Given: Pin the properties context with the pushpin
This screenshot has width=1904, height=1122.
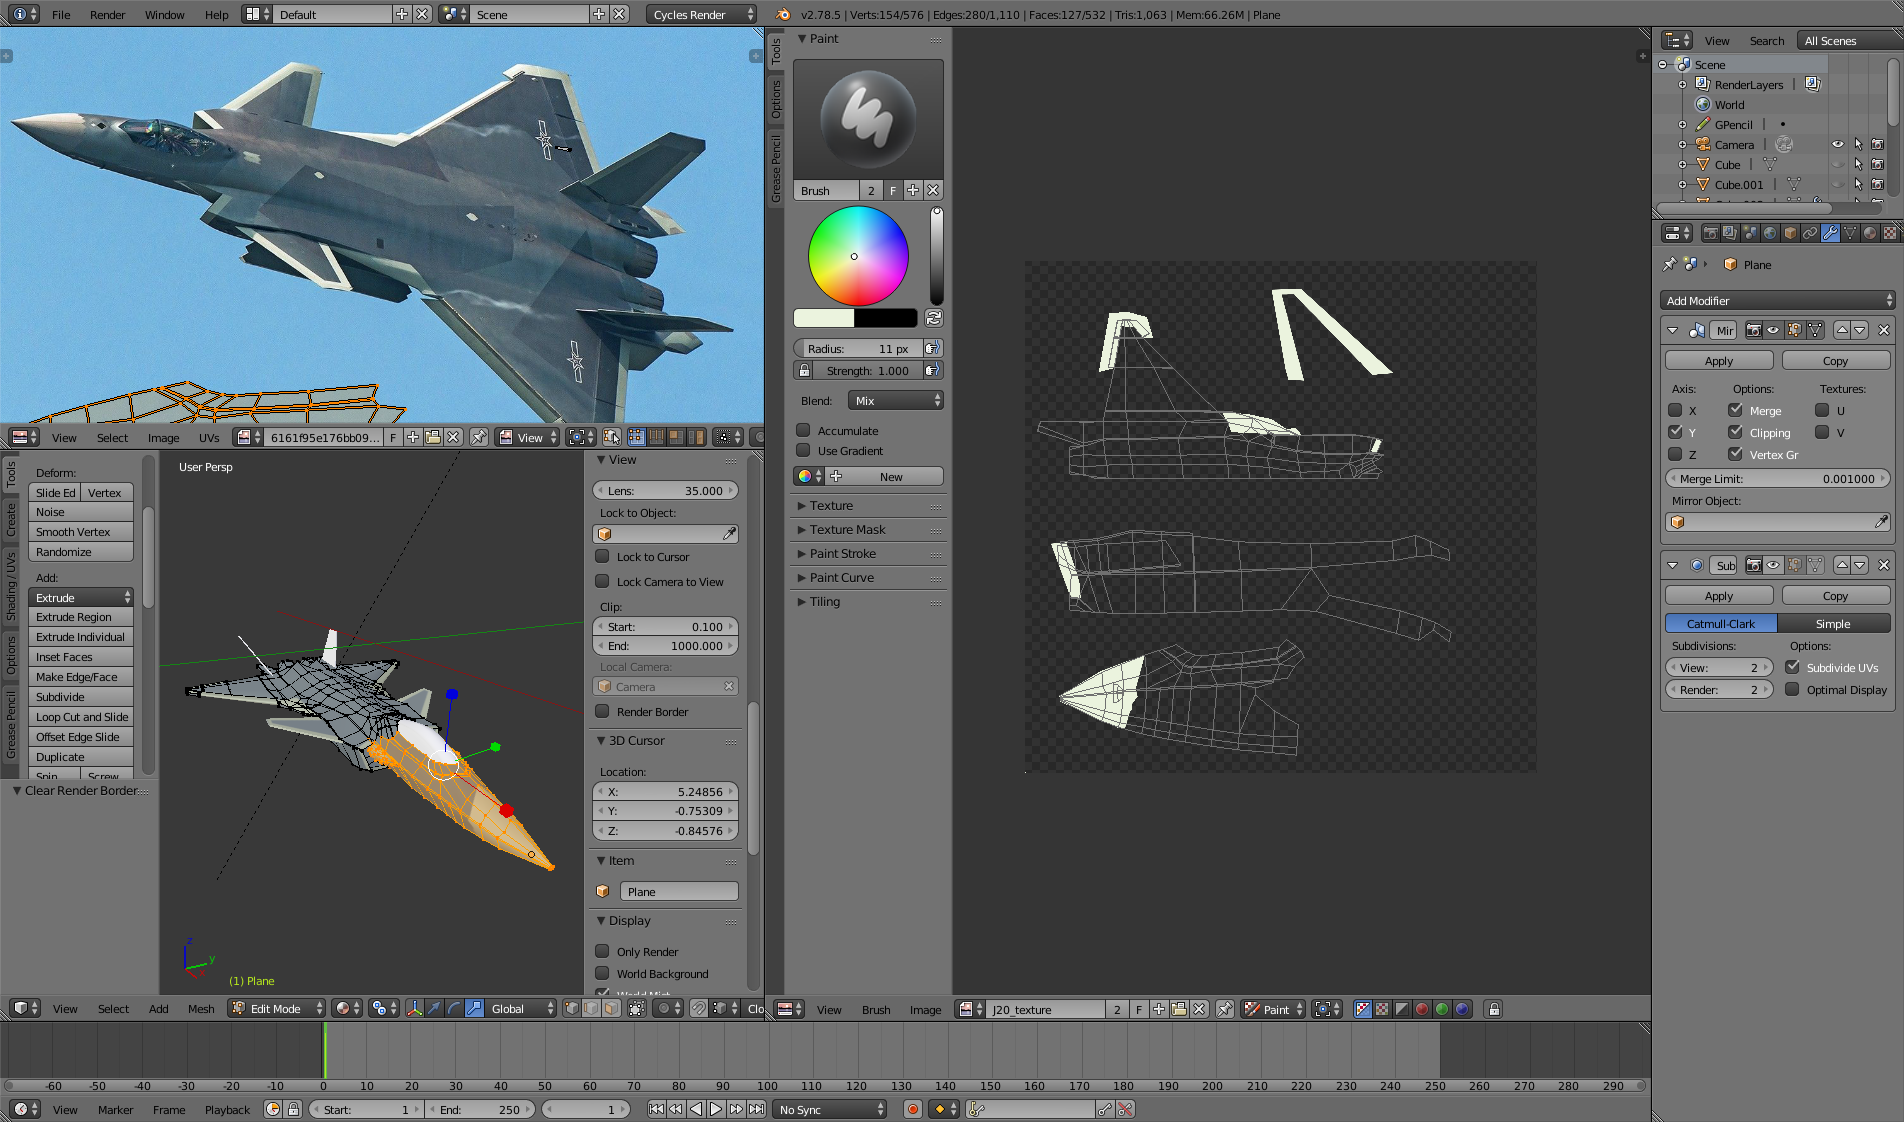Looking at the screenshot, I should pos(1669,264).
